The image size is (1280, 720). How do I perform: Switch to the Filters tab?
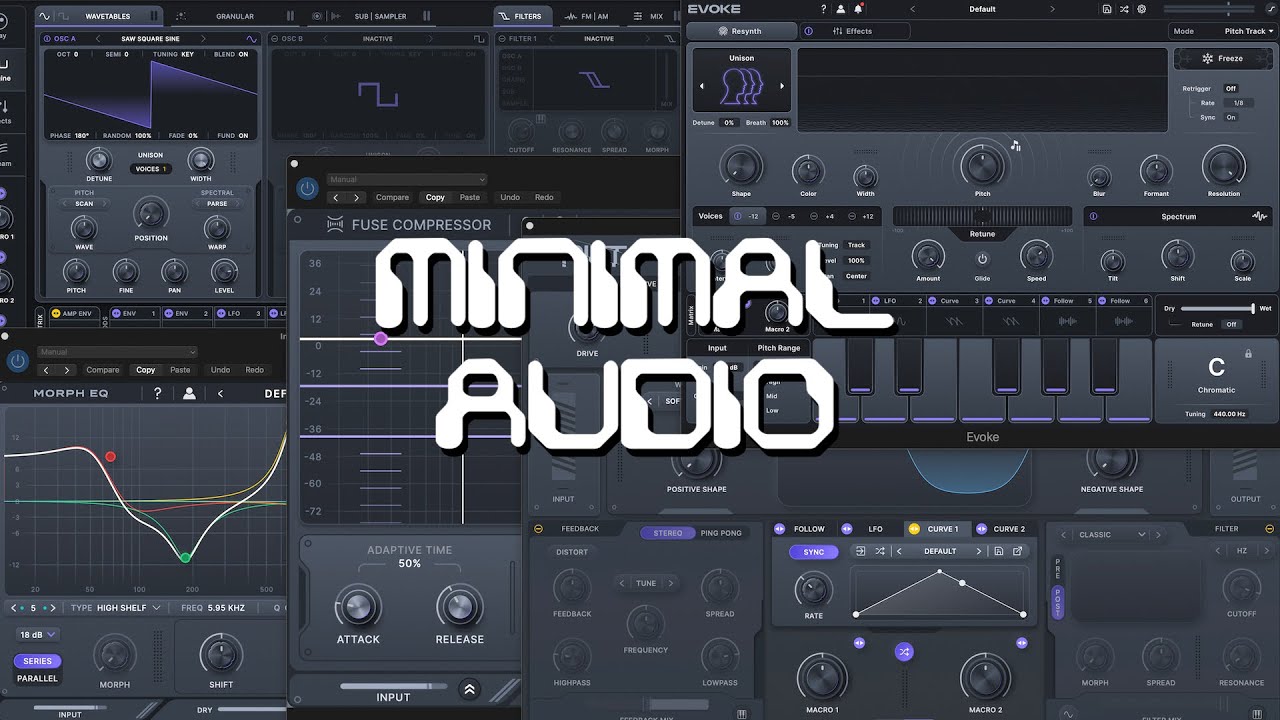pyautogui.click(x=522, y=16)
